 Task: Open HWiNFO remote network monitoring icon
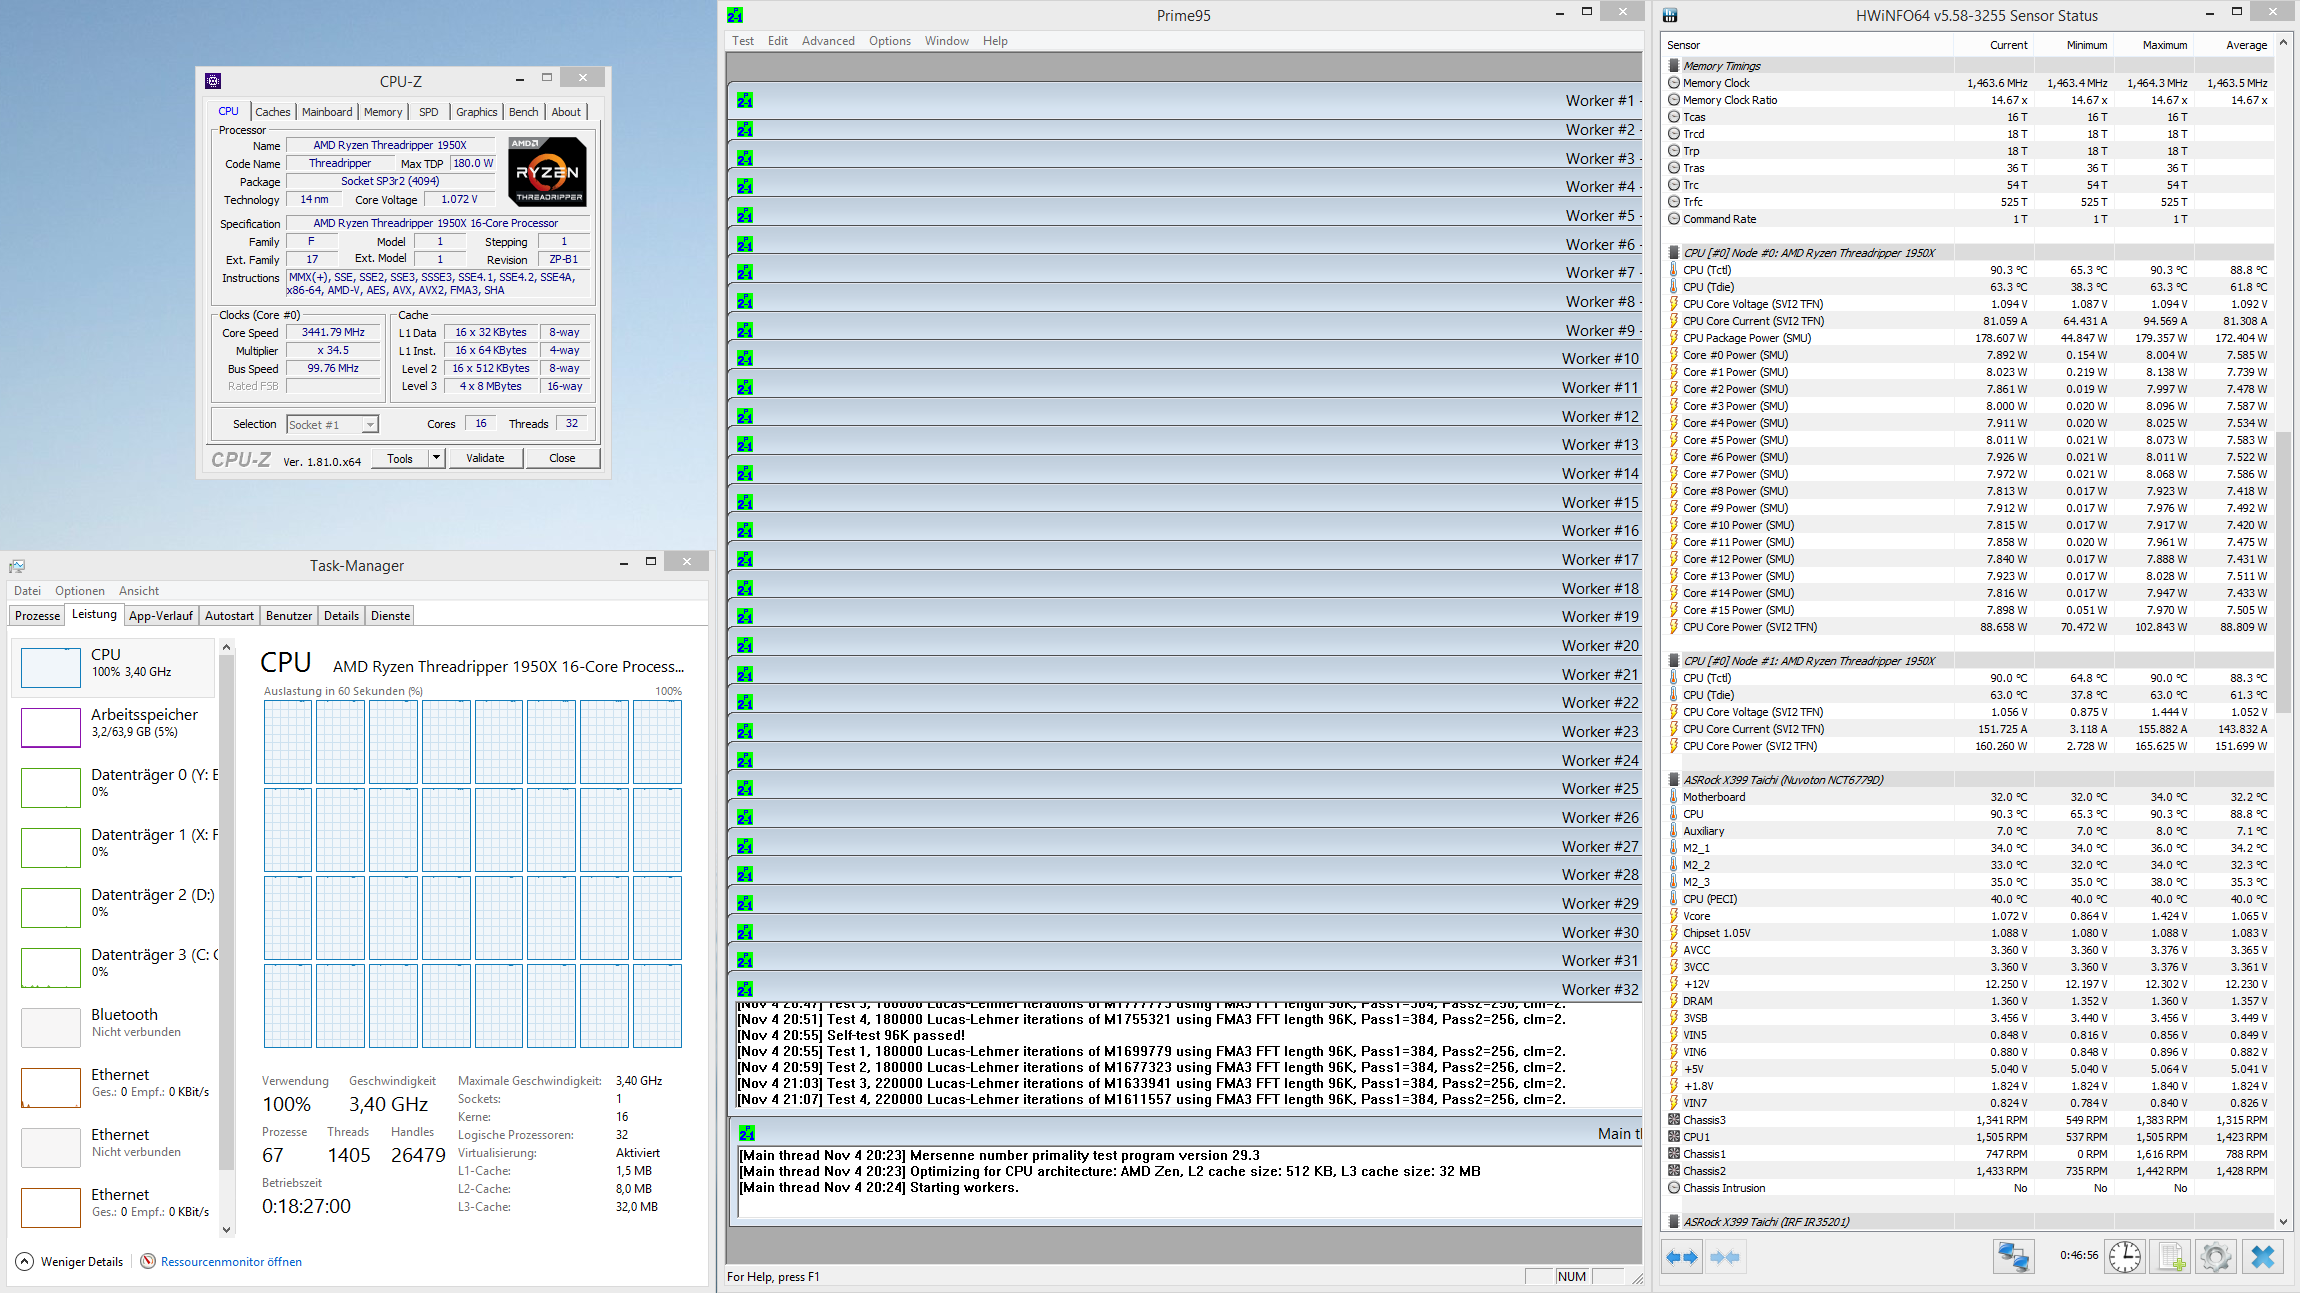coord(2013,1257)
